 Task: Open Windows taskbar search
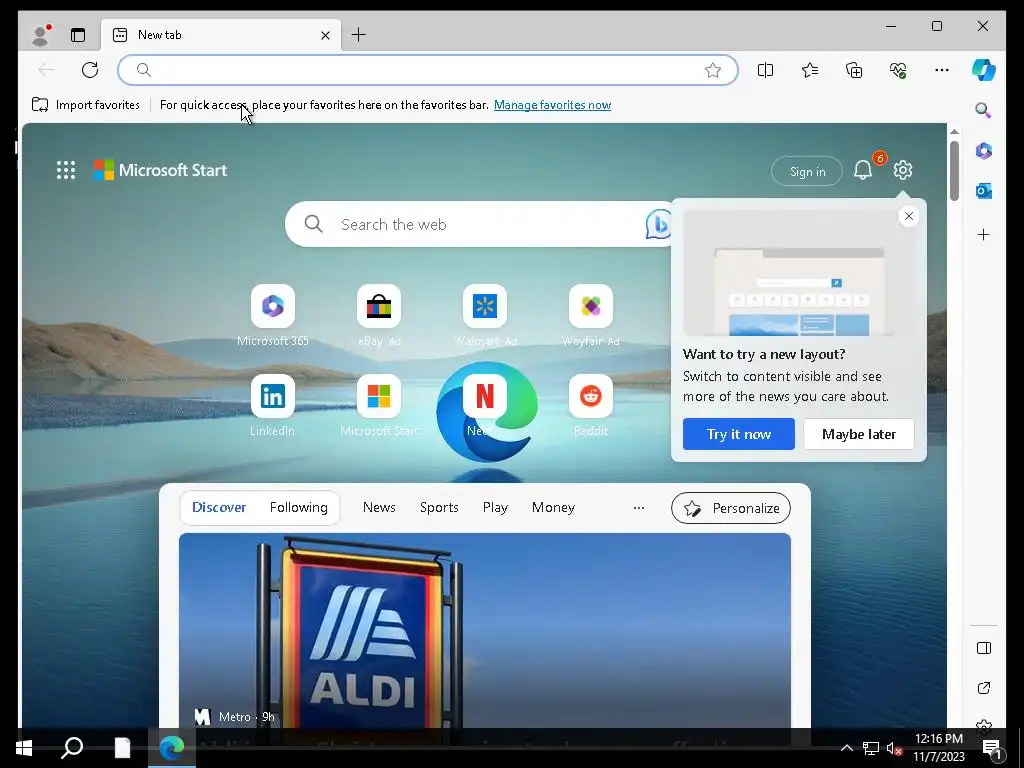72,748
